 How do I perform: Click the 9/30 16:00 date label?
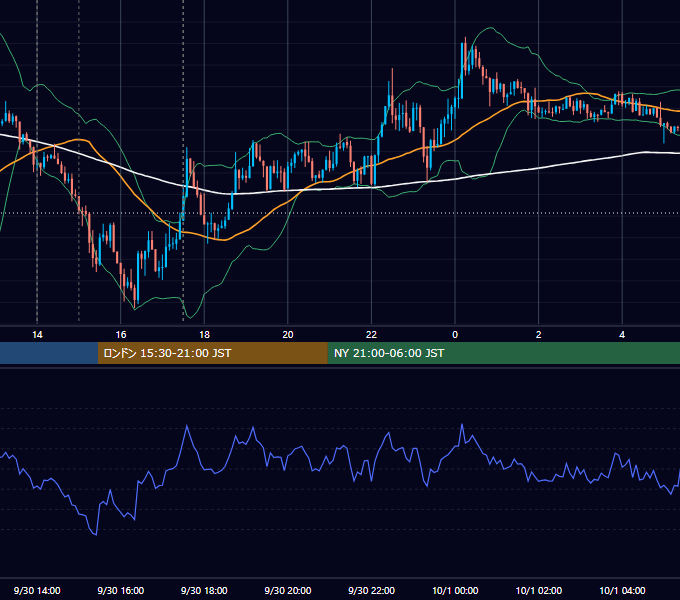(121, 590)
